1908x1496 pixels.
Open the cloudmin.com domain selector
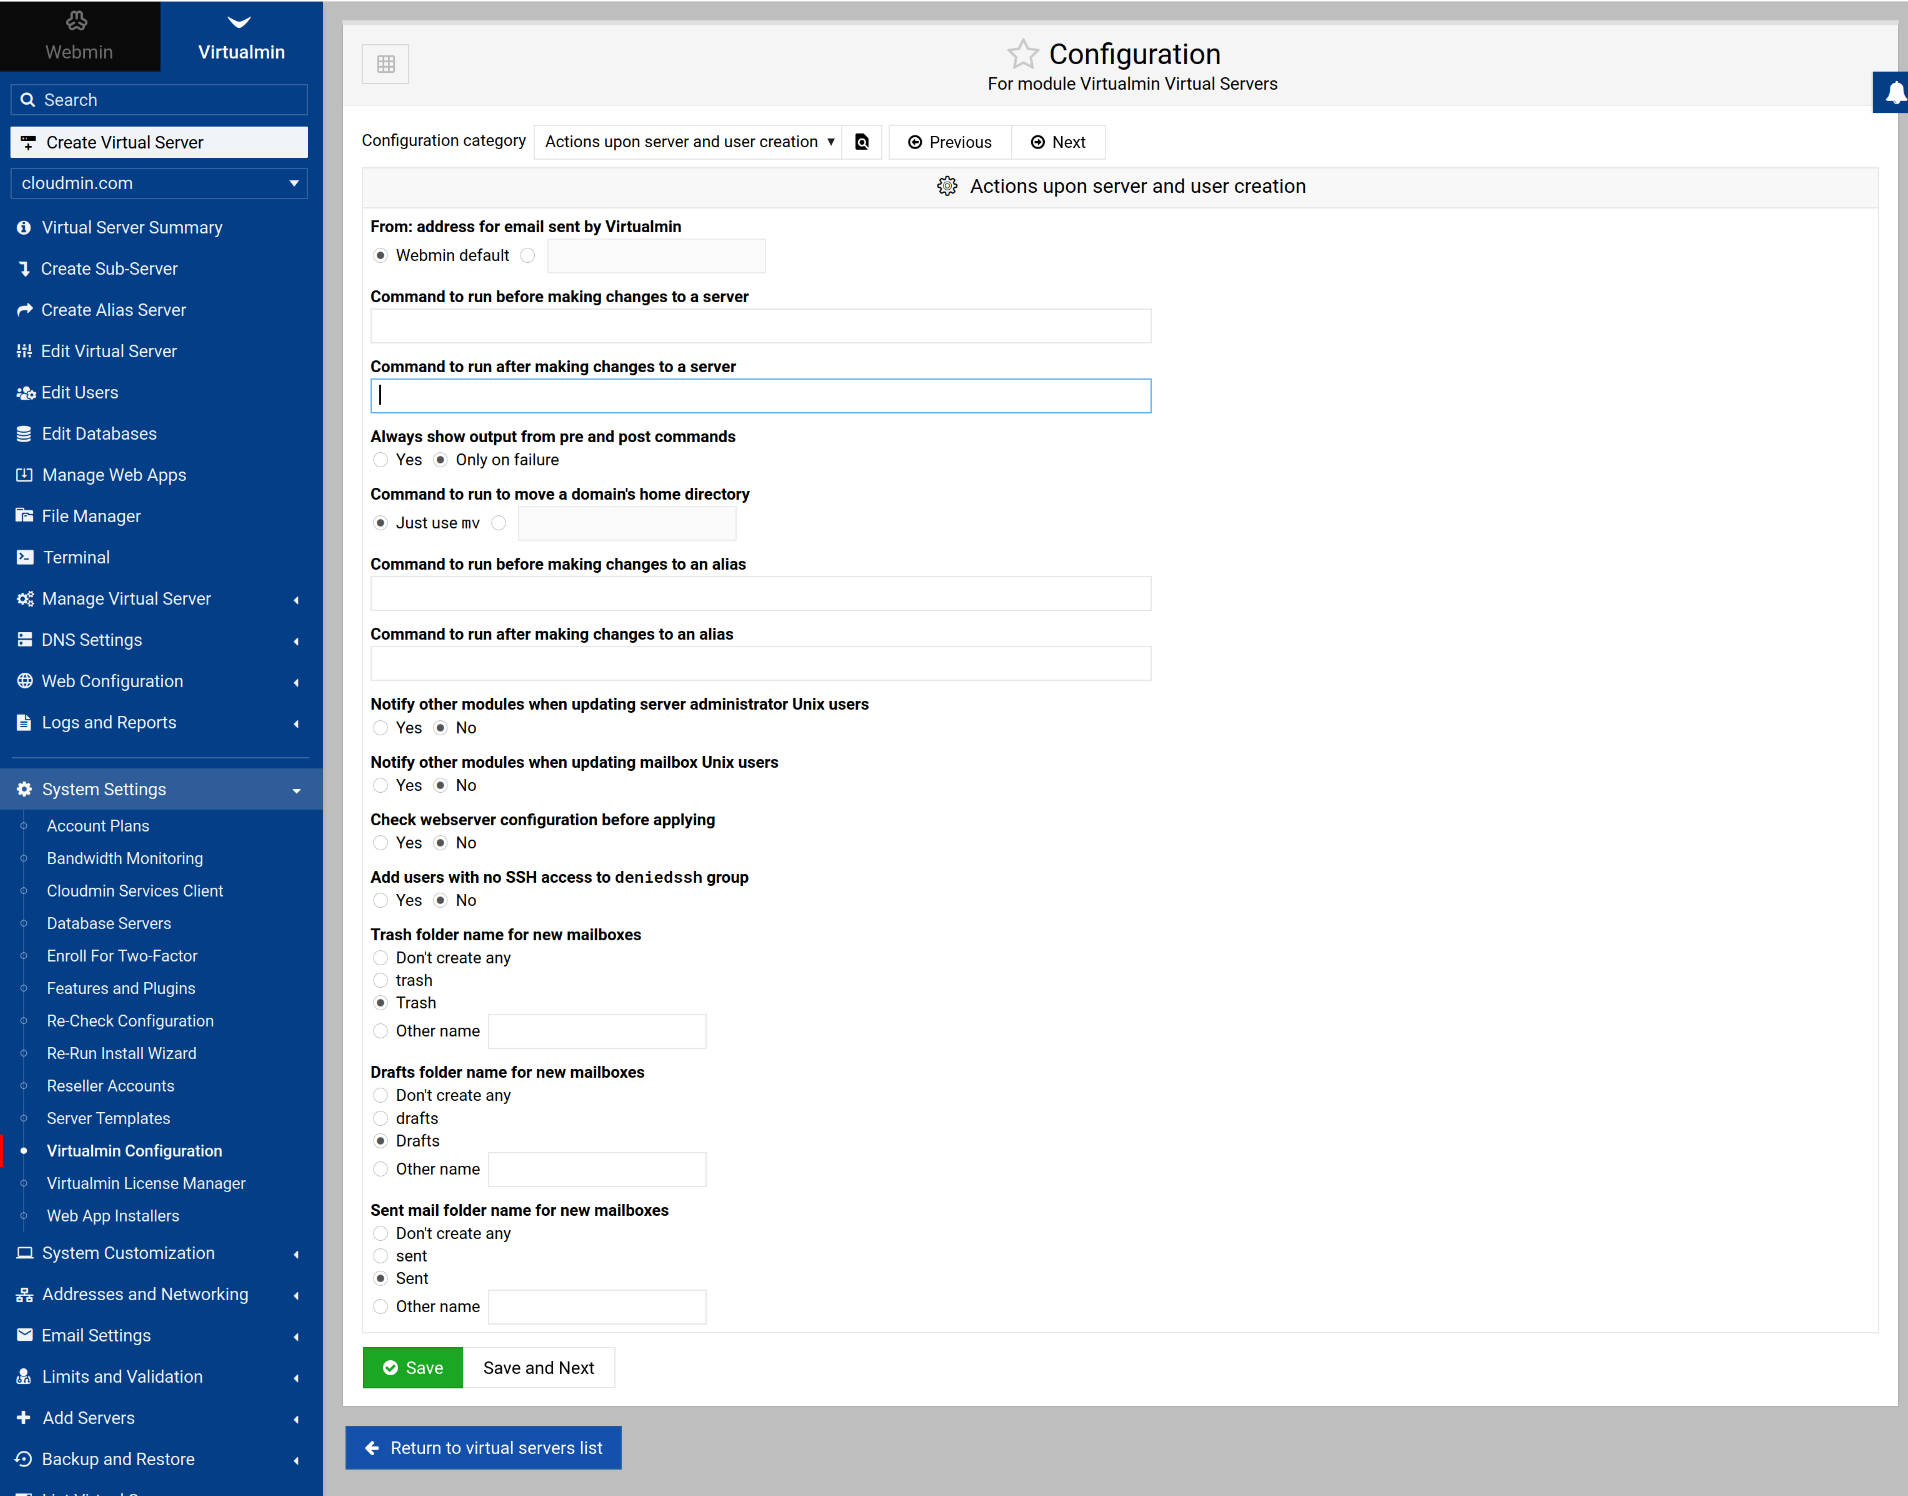point(159,183)
